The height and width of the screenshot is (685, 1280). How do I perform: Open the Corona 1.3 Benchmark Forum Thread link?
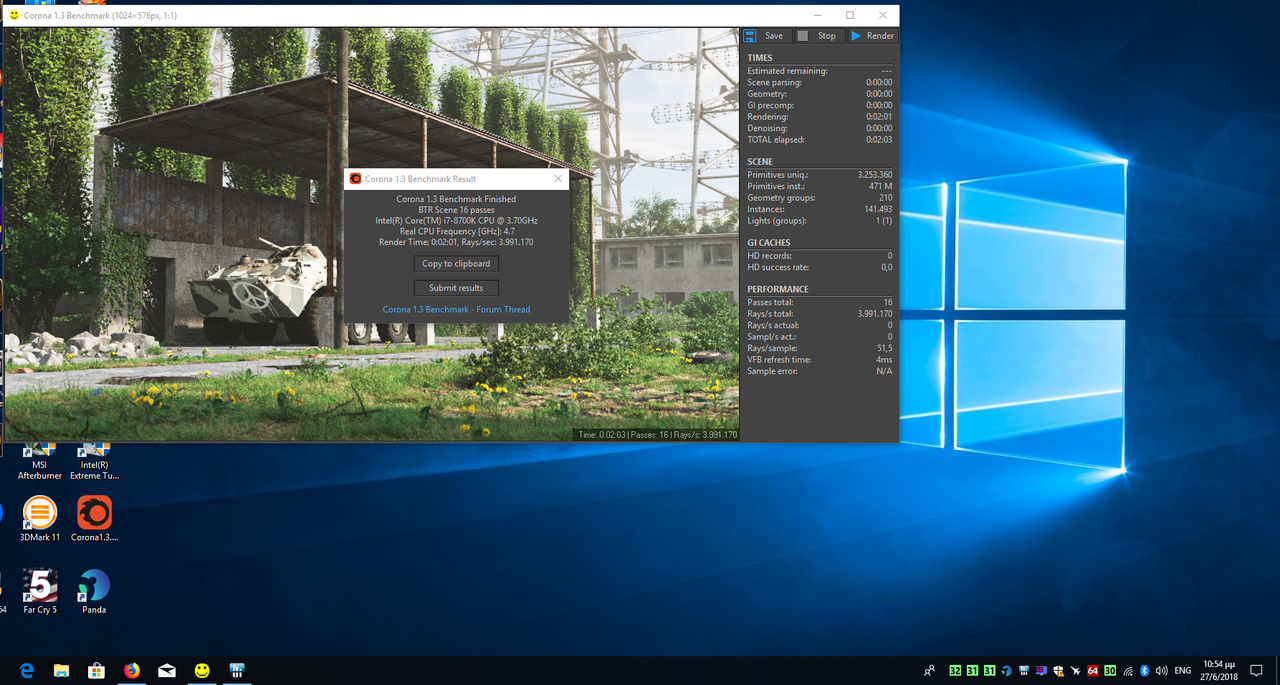point(456,309)
